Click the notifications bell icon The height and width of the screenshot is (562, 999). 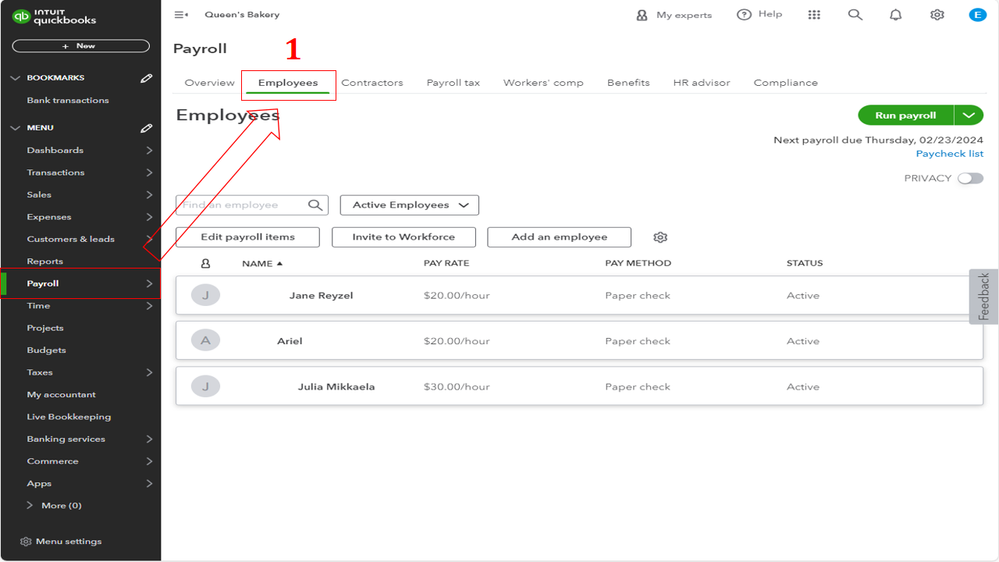coord(896,15)
